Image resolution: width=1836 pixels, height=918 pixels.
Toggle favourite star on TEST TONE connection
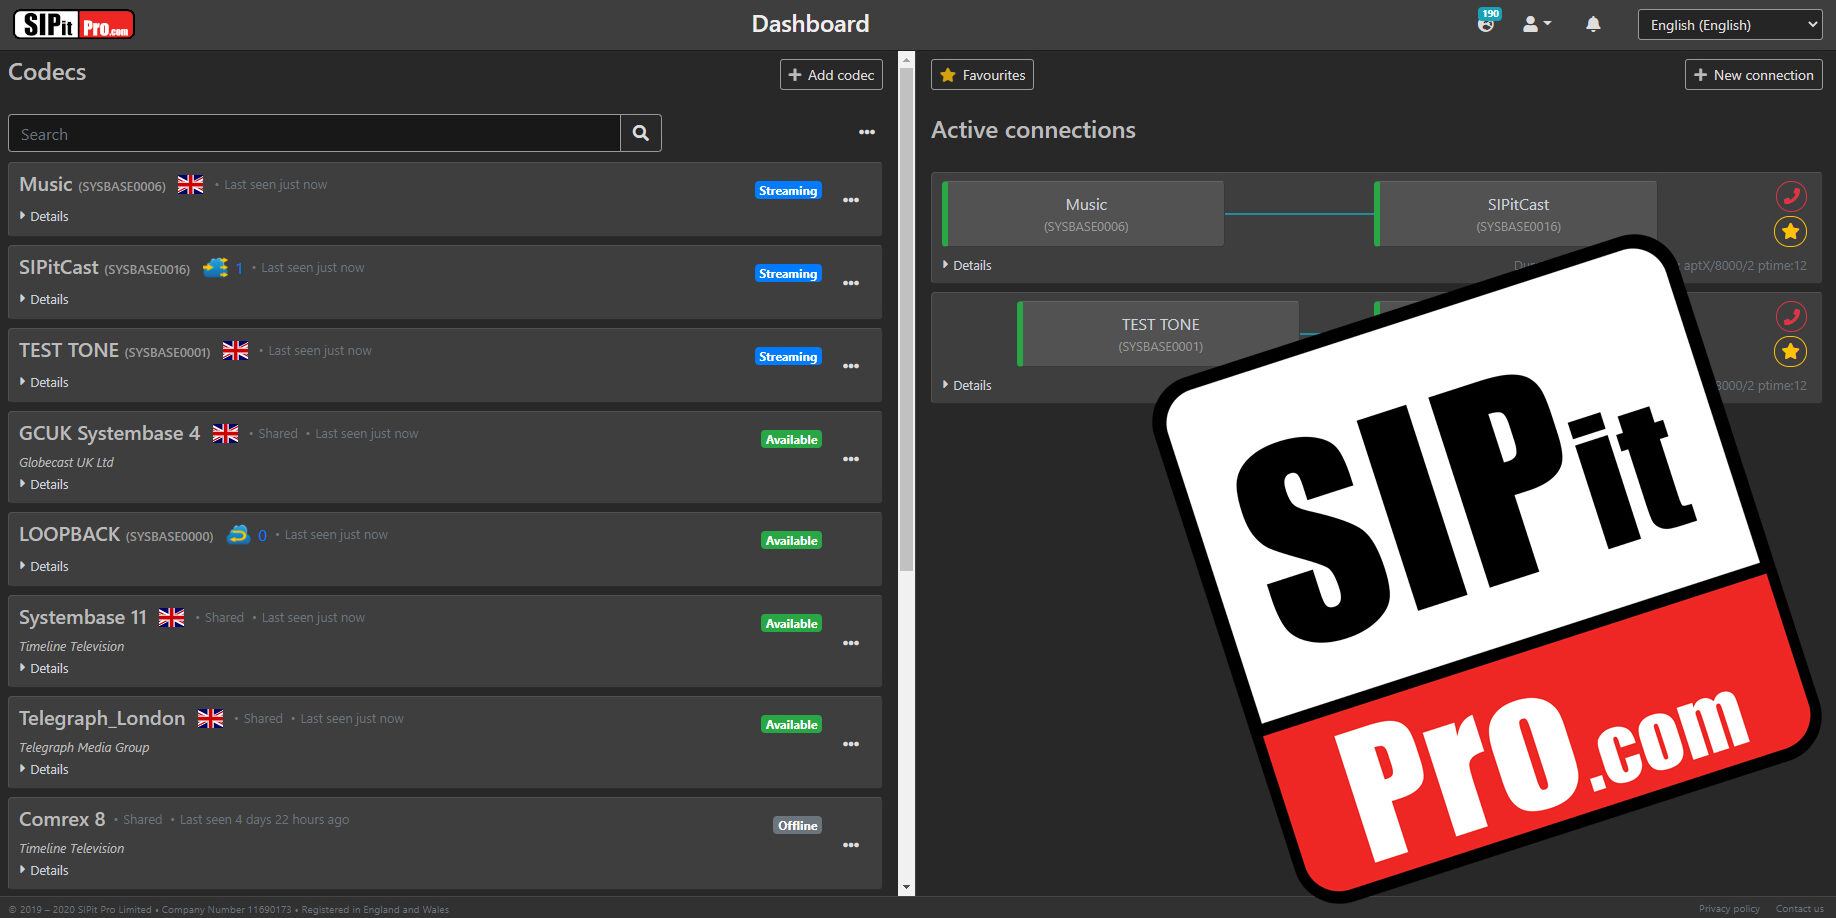point(1790,352)
